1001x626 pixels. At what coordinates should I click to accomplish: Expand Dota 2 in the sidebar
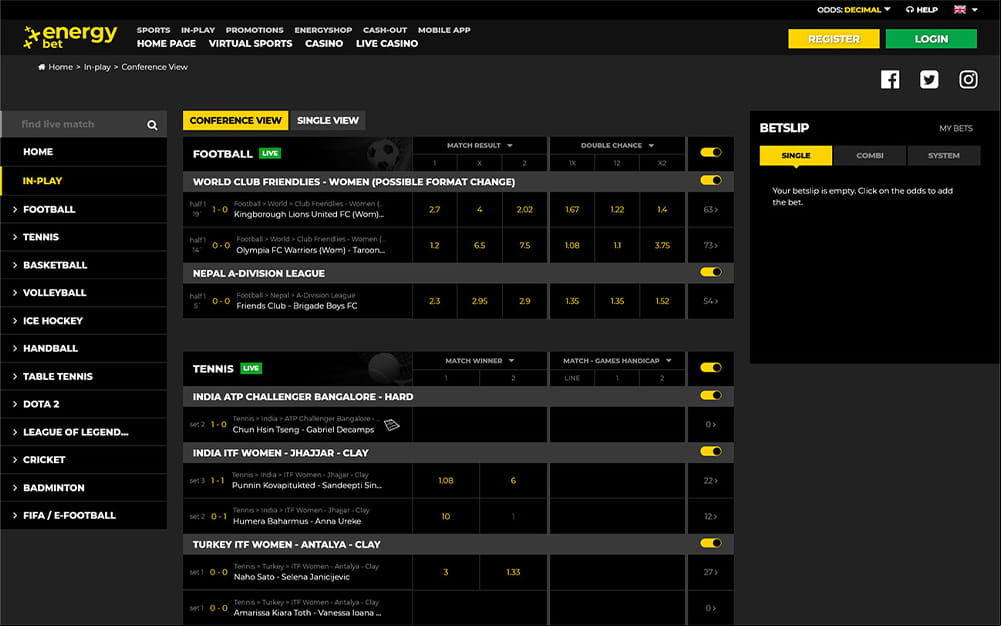(84, 404)
